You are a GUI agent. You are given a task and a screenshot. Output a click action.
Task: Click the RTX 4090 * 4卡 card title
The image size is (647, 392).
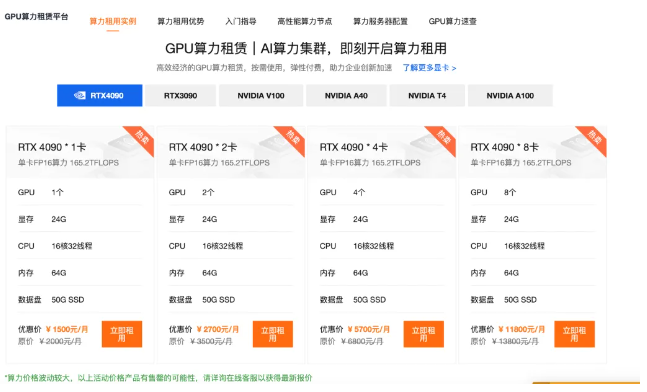(x=354, y=147)
